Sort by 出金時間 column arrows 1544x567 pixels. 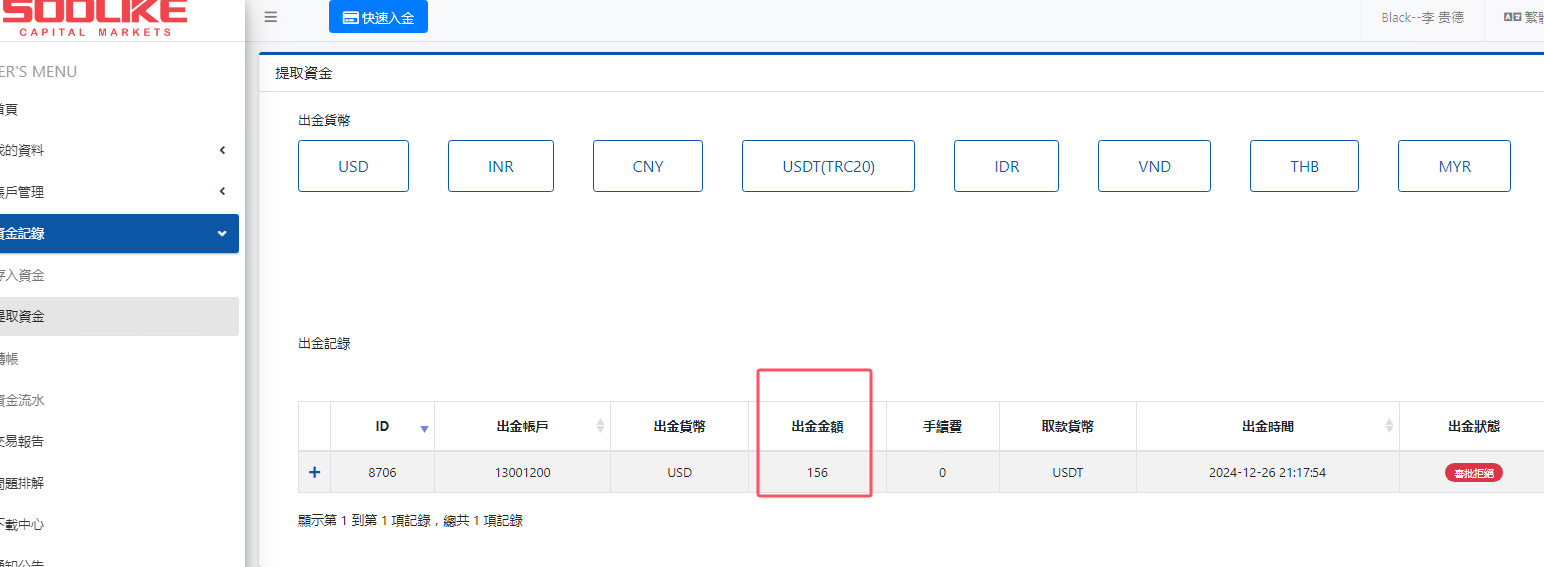pyautogui.click(x=1389, y=426)
